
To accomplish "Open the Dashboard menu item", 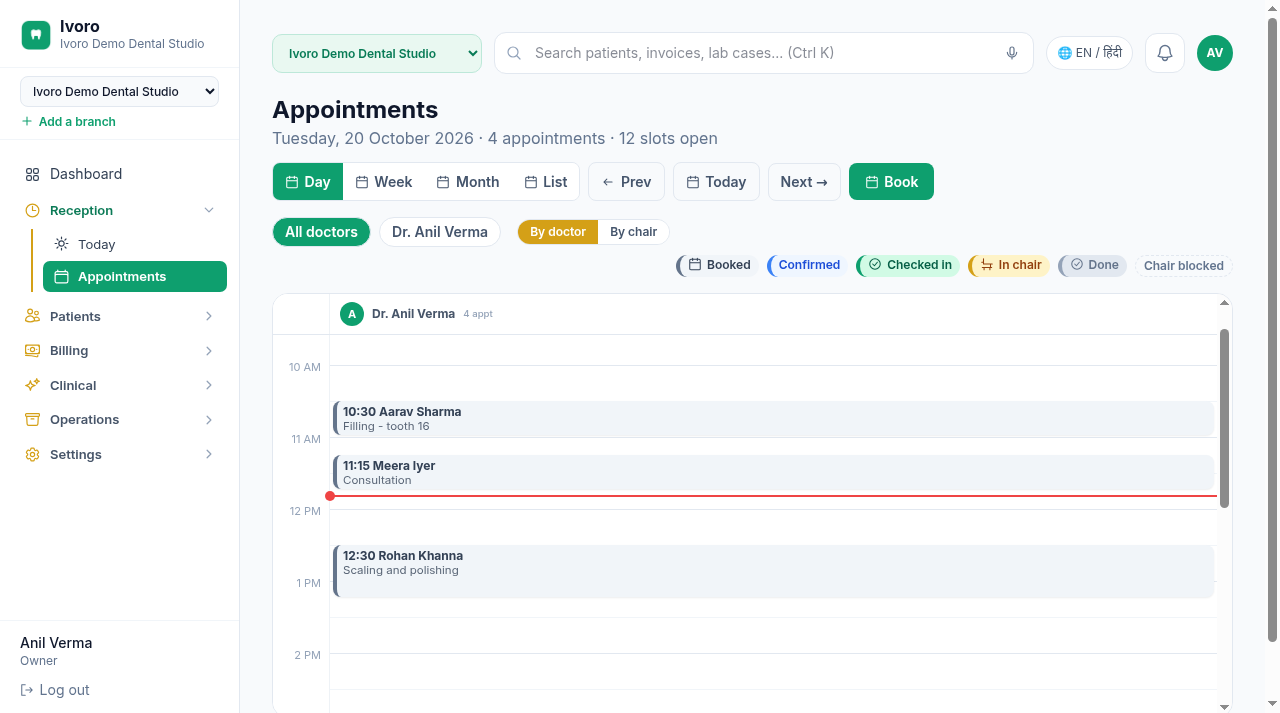I will point(120,174).
